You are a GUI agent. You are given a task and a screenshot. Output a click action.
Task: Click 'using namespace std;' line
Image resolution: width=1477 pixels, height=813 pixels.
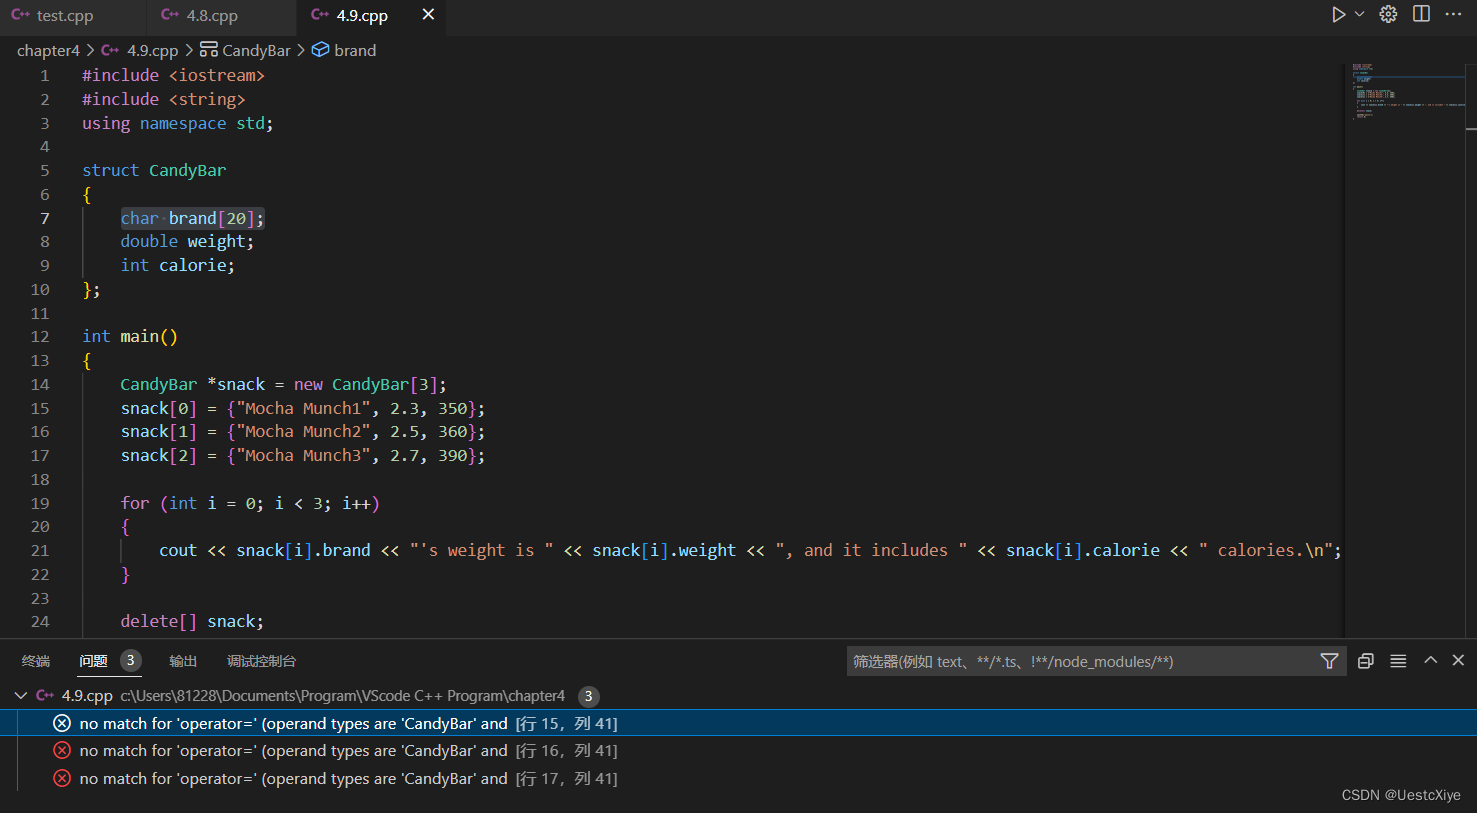pos(178,123)
